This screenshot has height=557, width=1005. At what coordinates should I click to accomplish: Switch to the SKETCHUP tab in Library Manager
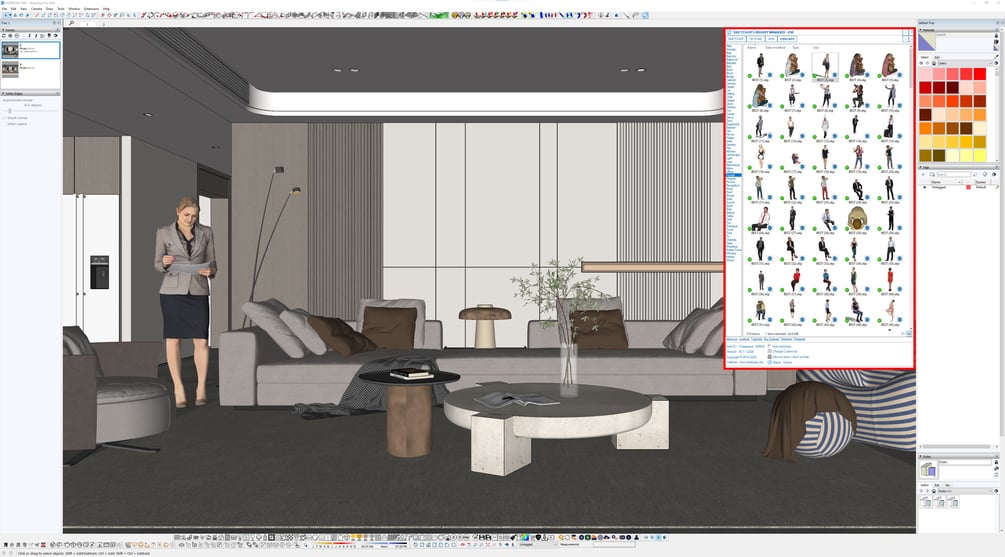[736, 38]
